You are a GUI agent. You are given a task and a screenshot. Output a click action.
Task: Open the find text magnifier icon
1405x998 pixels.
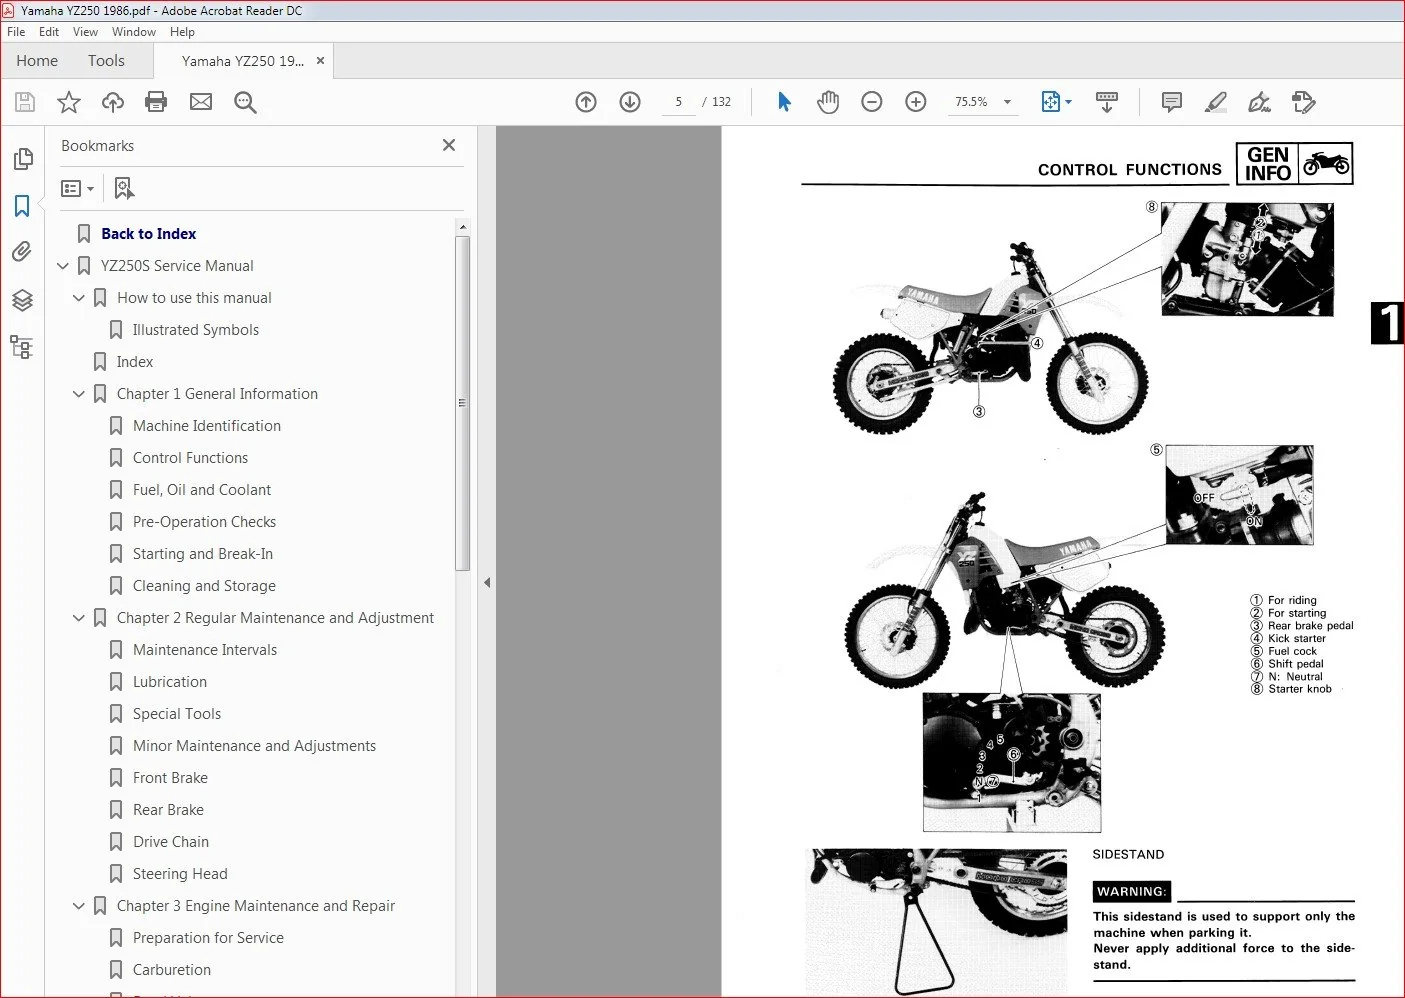pos(245,102)
